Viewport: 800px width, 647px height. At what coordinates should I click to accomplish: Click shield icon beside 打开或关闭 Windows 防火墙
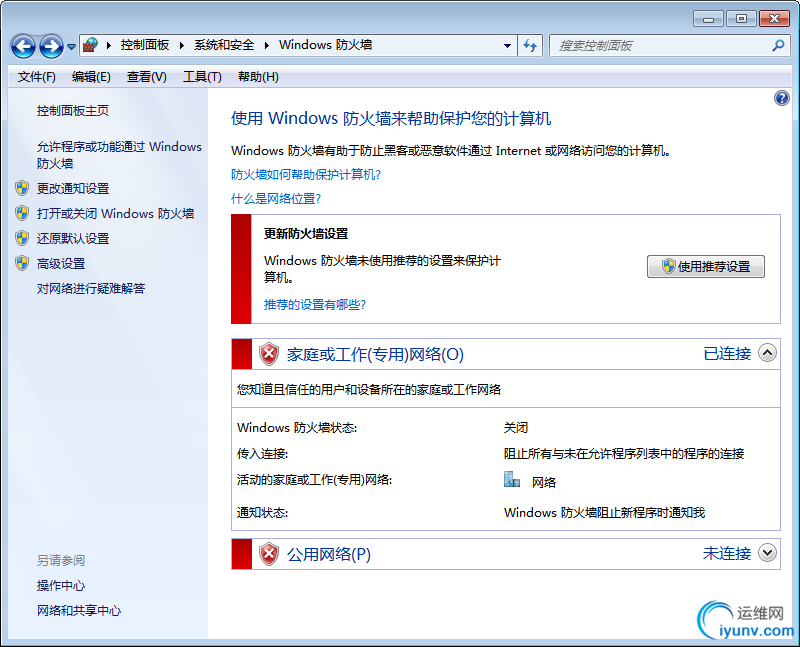(22, 213)
